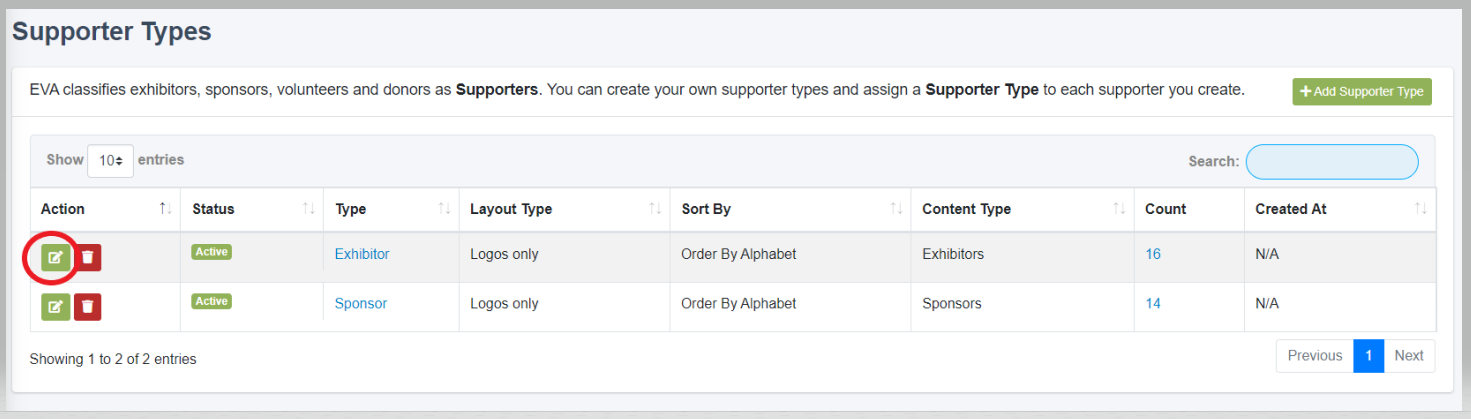The height and width of the screenshot is (419, 1471).
Task: Go to the Next page
Action: coord(1408,356)
